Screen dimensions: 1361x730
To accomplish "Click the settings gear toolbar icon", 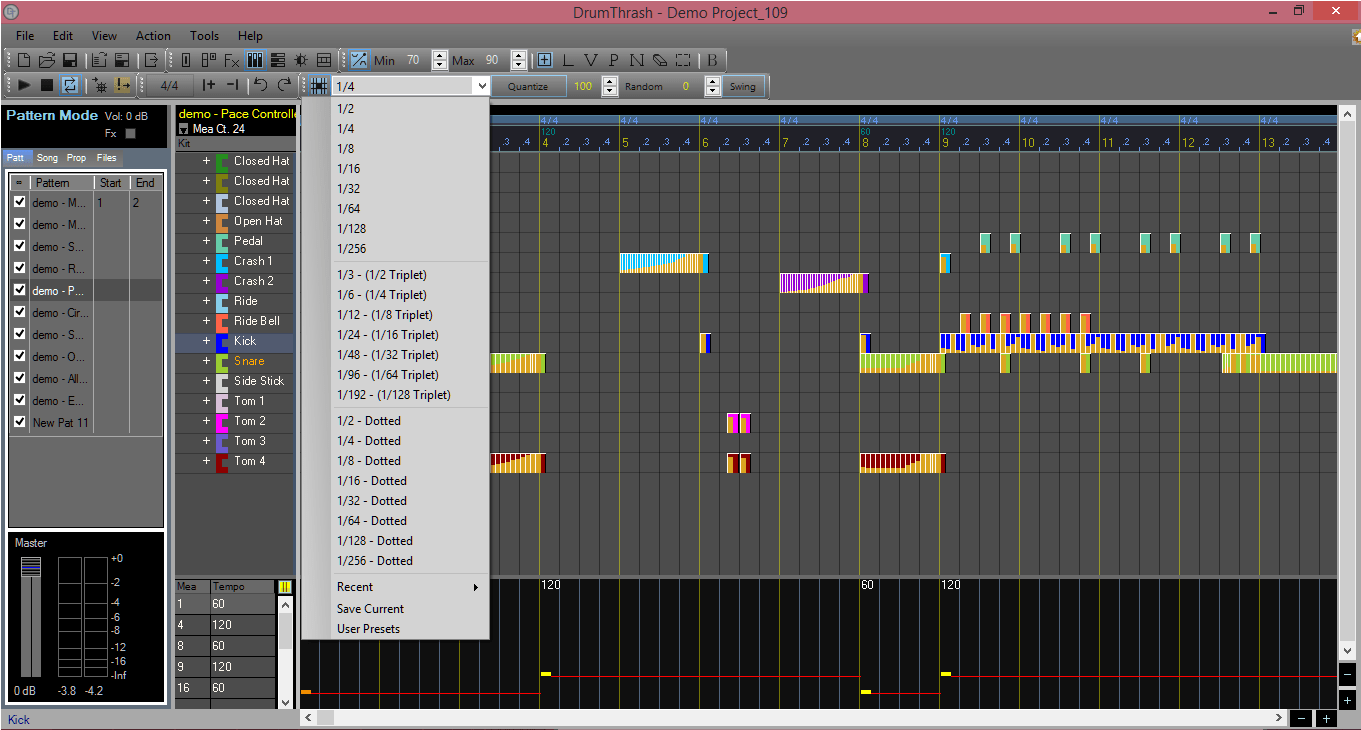I will click(x=301, y=60).
